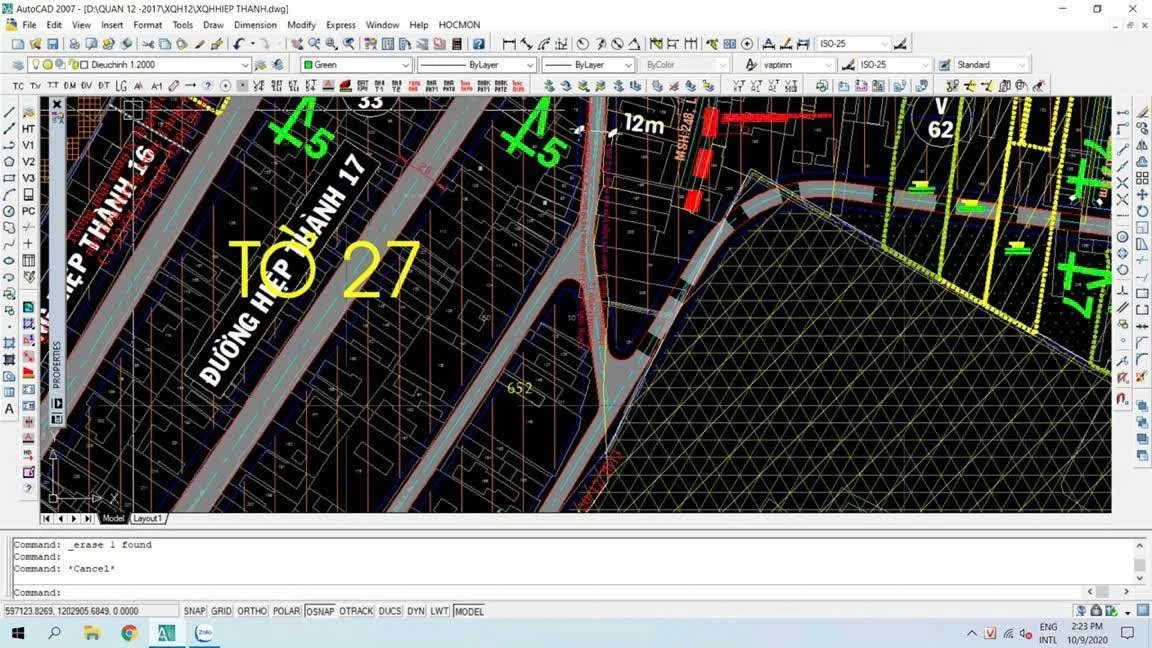
Task: Click the LG tool icon
Action: tap(121, 86)
